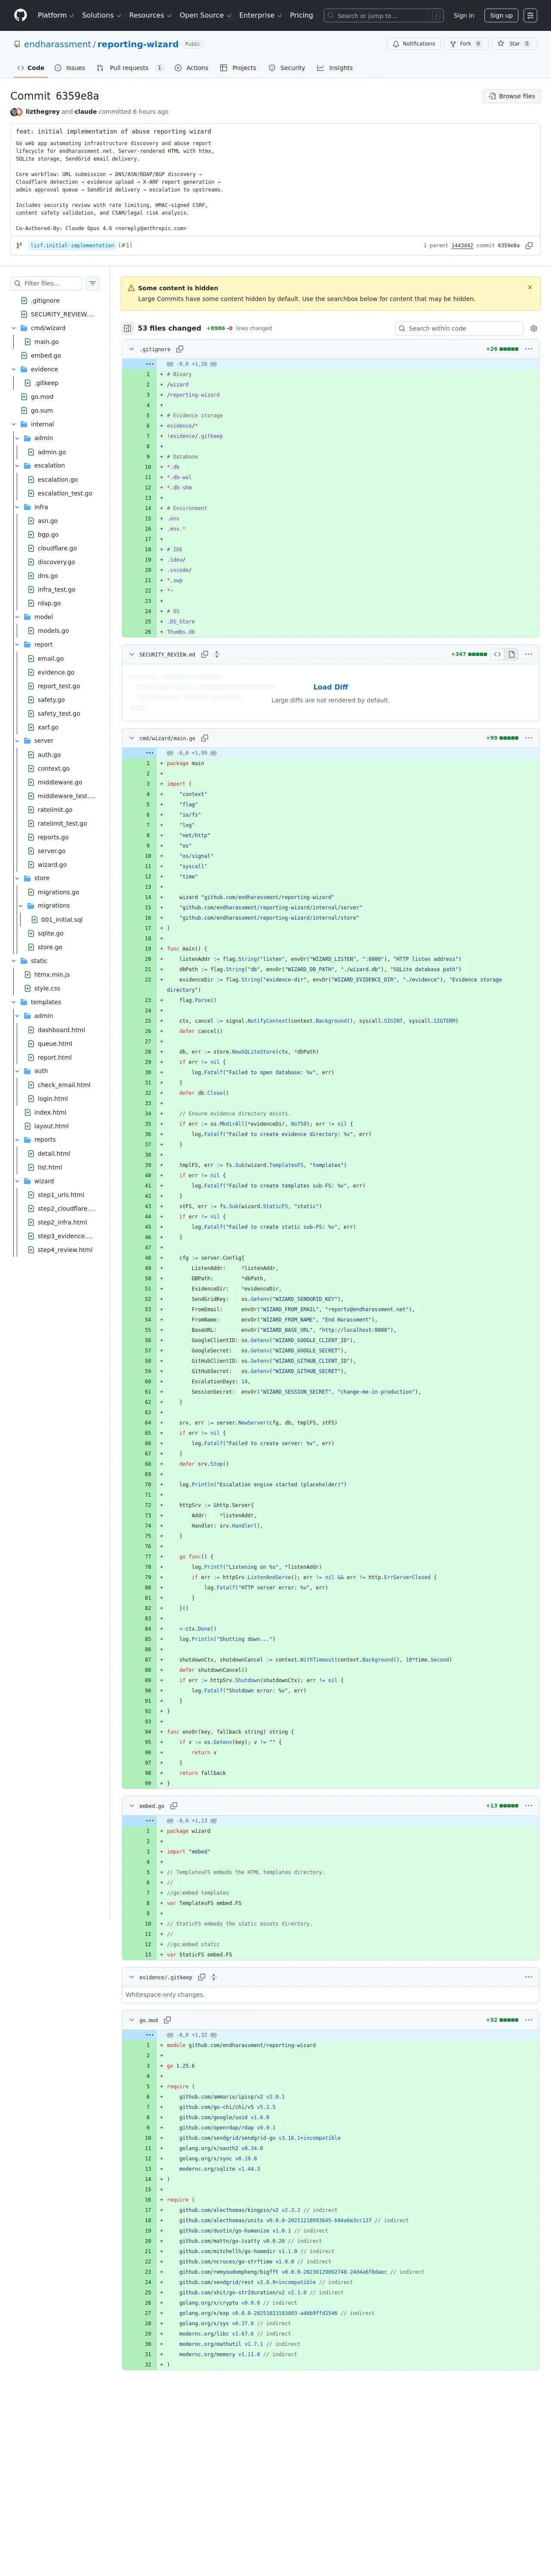Open the command palette icon in header
The width and height of the screenshot is (551, 2576).
pyautogui.click(x=530, y=15)
